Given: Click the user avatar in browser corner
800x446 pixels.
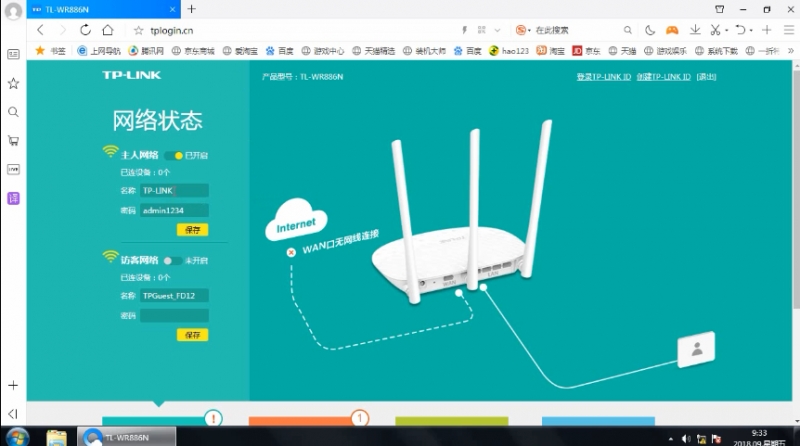Looking at the screenshot, I should coord(13,11).
